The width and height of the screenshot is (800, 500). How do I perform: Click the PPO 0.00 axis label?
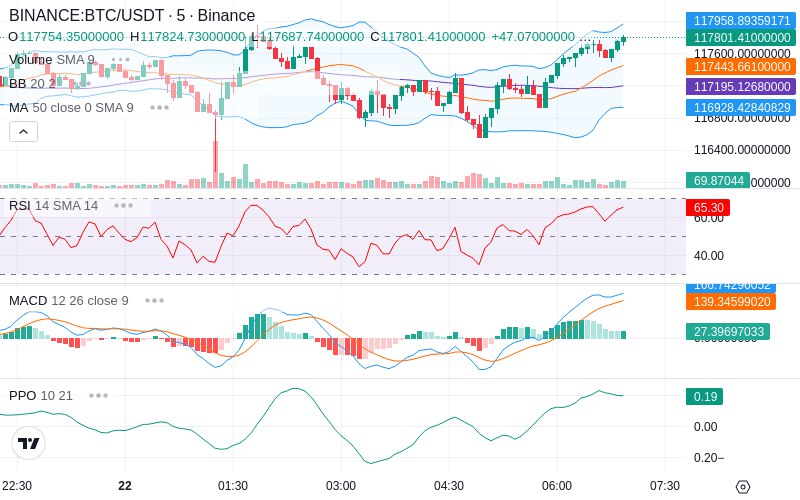[706, 427]
